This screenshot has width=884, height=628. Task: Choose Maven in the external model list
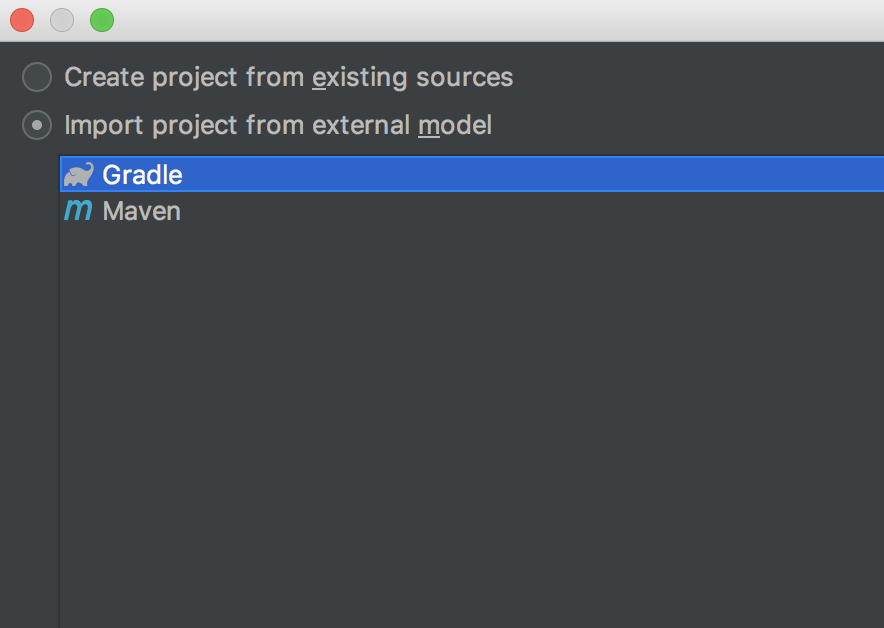(472, 211)
